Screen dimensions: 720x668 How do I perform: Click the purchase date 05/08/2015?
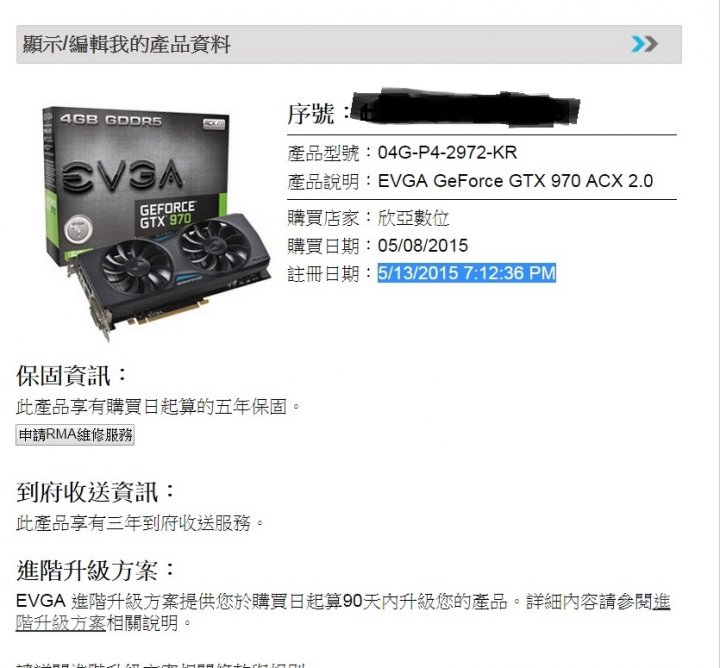tap(422, 246)
